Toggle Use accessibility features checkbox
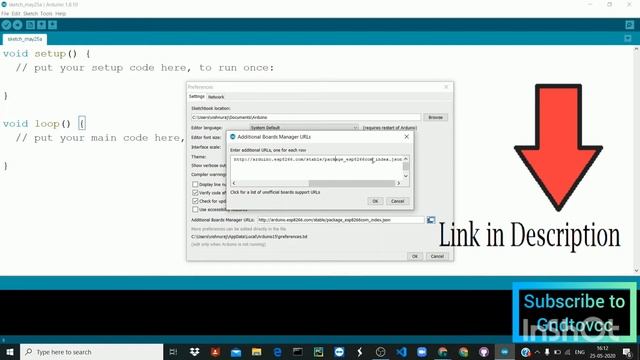The width and height of the screenshot is (640, 360). coord(195,209)
